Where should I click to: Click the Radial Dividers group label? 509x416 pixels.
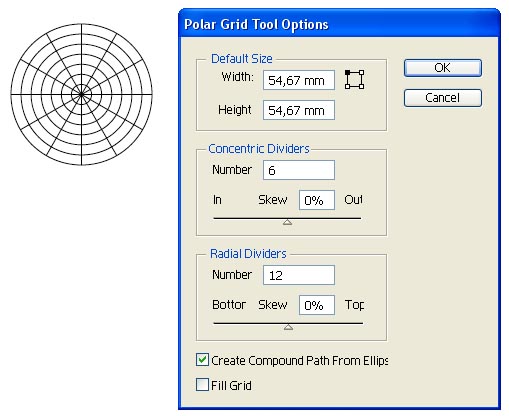pos(248,254)
